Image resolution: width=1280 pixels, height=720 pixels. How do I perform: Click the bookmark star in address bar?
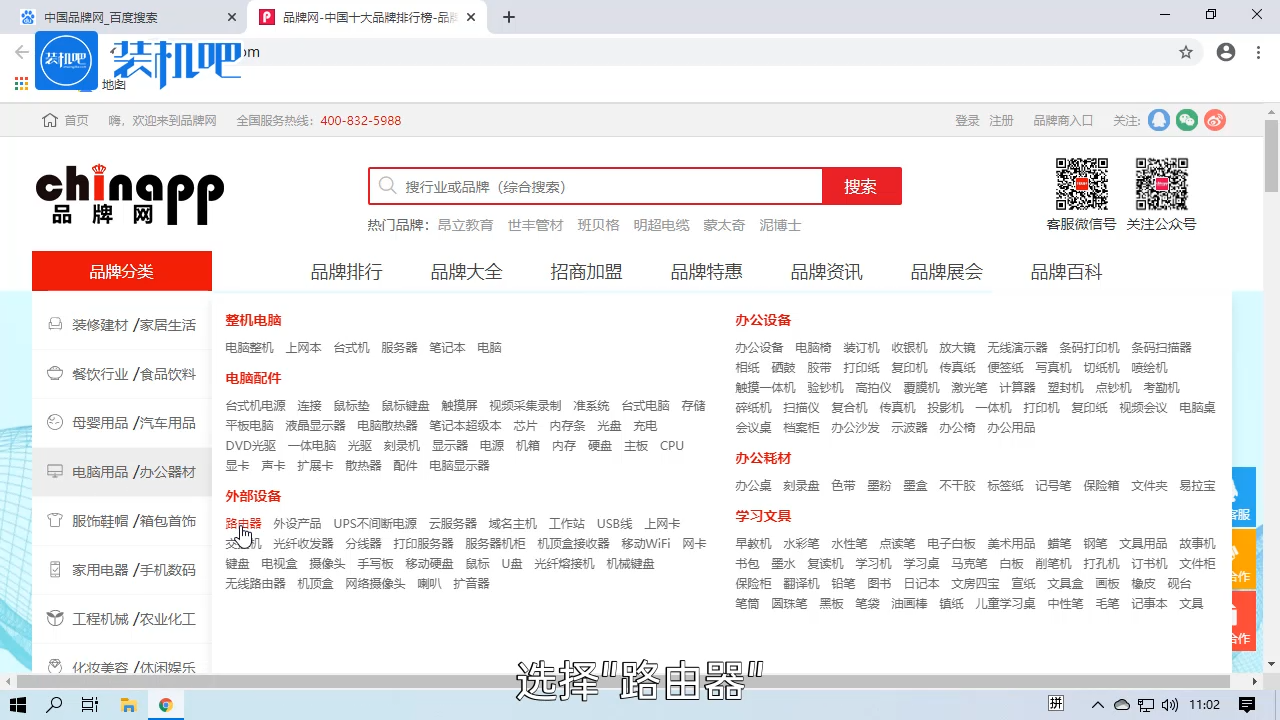(x=1186, y=51)
